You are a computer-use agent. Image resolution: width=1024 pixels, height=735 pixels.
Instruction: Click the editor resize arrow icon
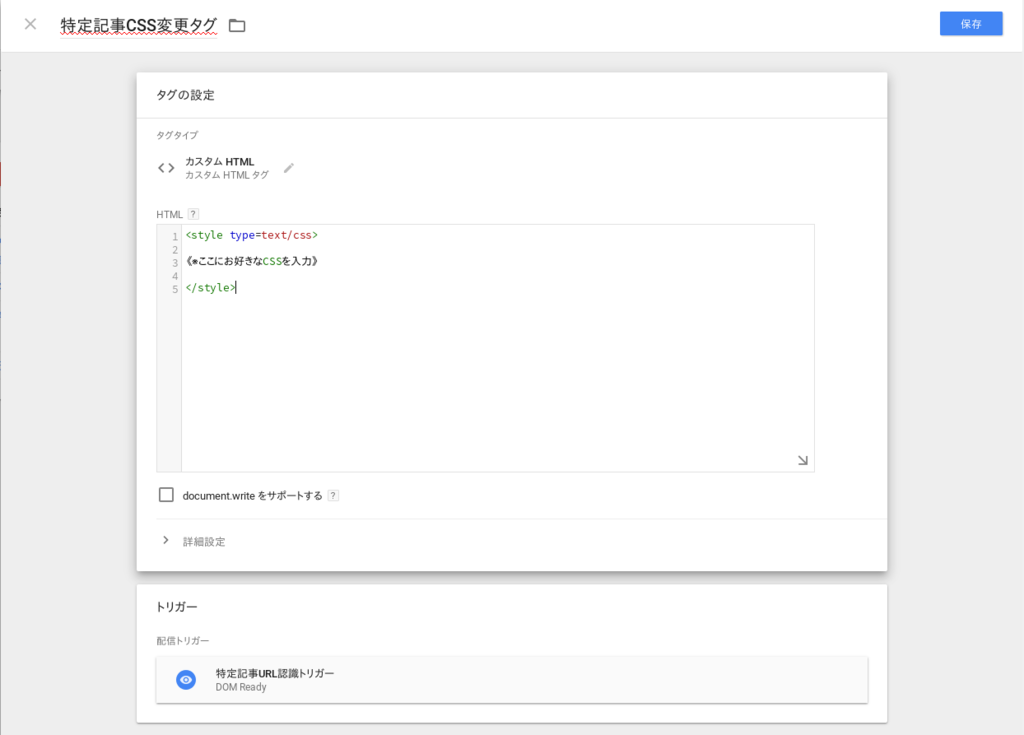click(803, 460)
